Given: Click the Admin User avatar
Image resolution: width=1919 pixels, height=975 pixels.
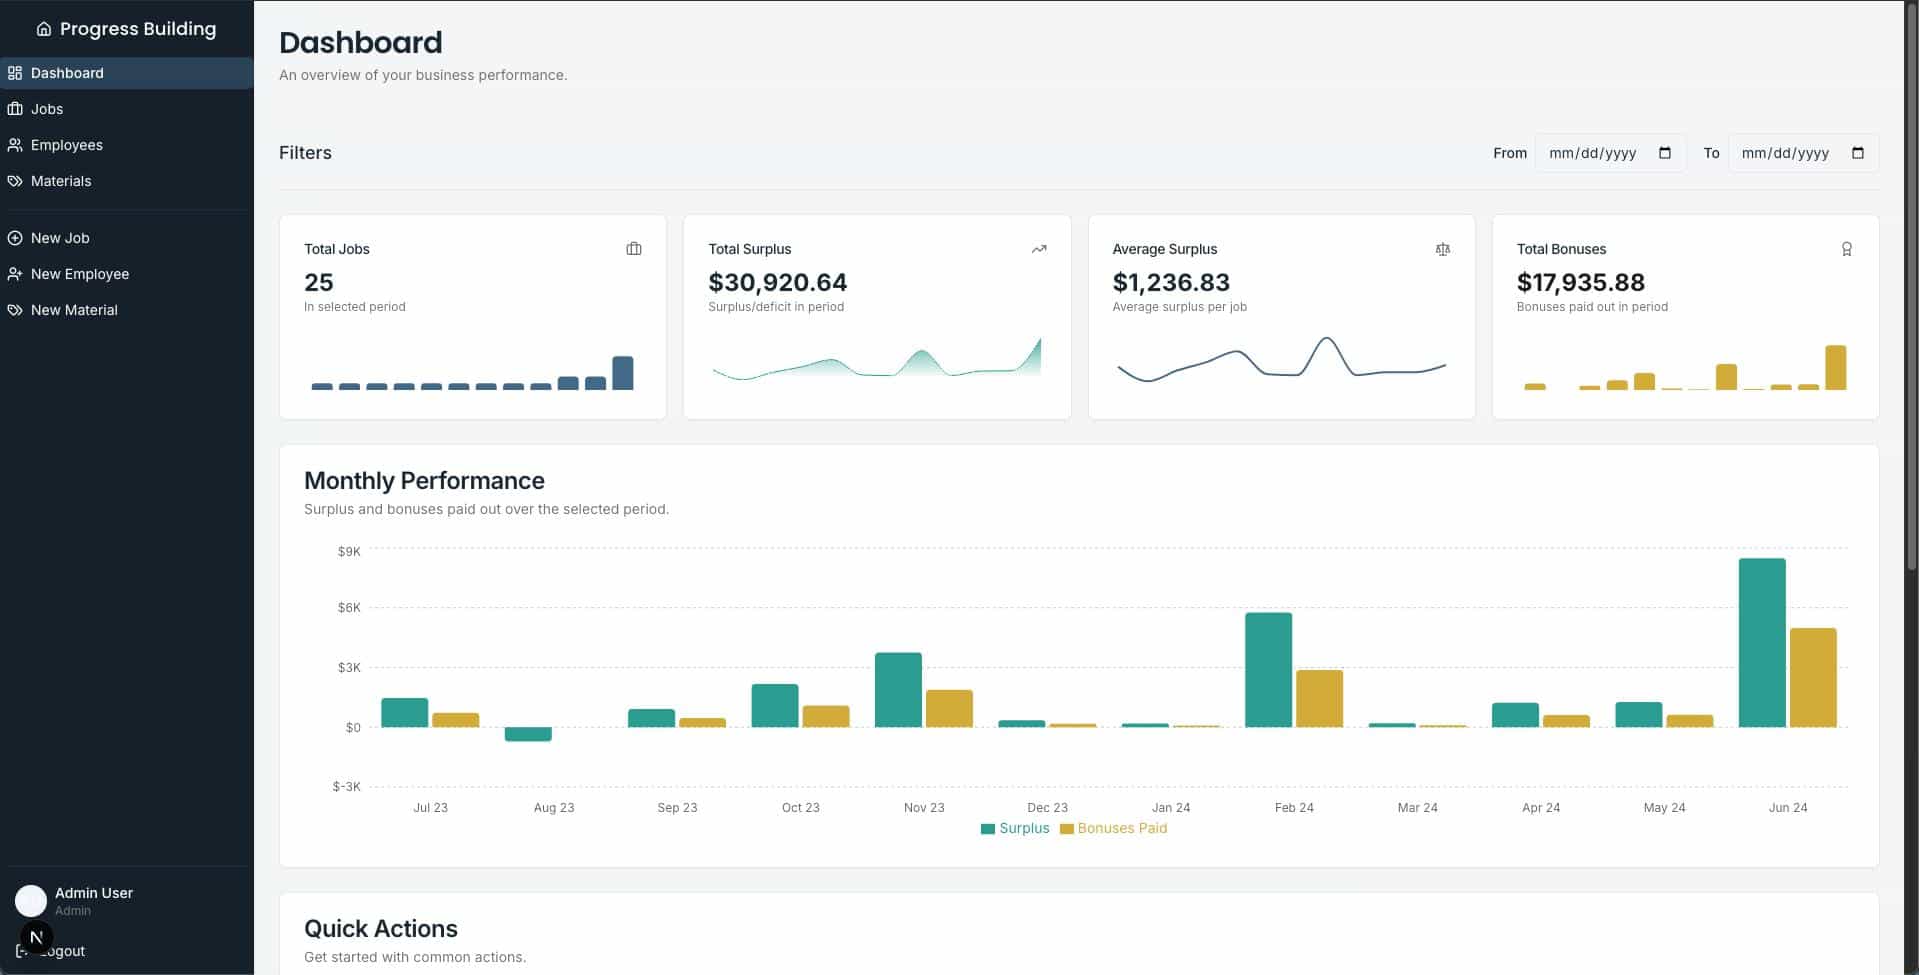Looking at the screenshot, I should (x=30, y=900).
